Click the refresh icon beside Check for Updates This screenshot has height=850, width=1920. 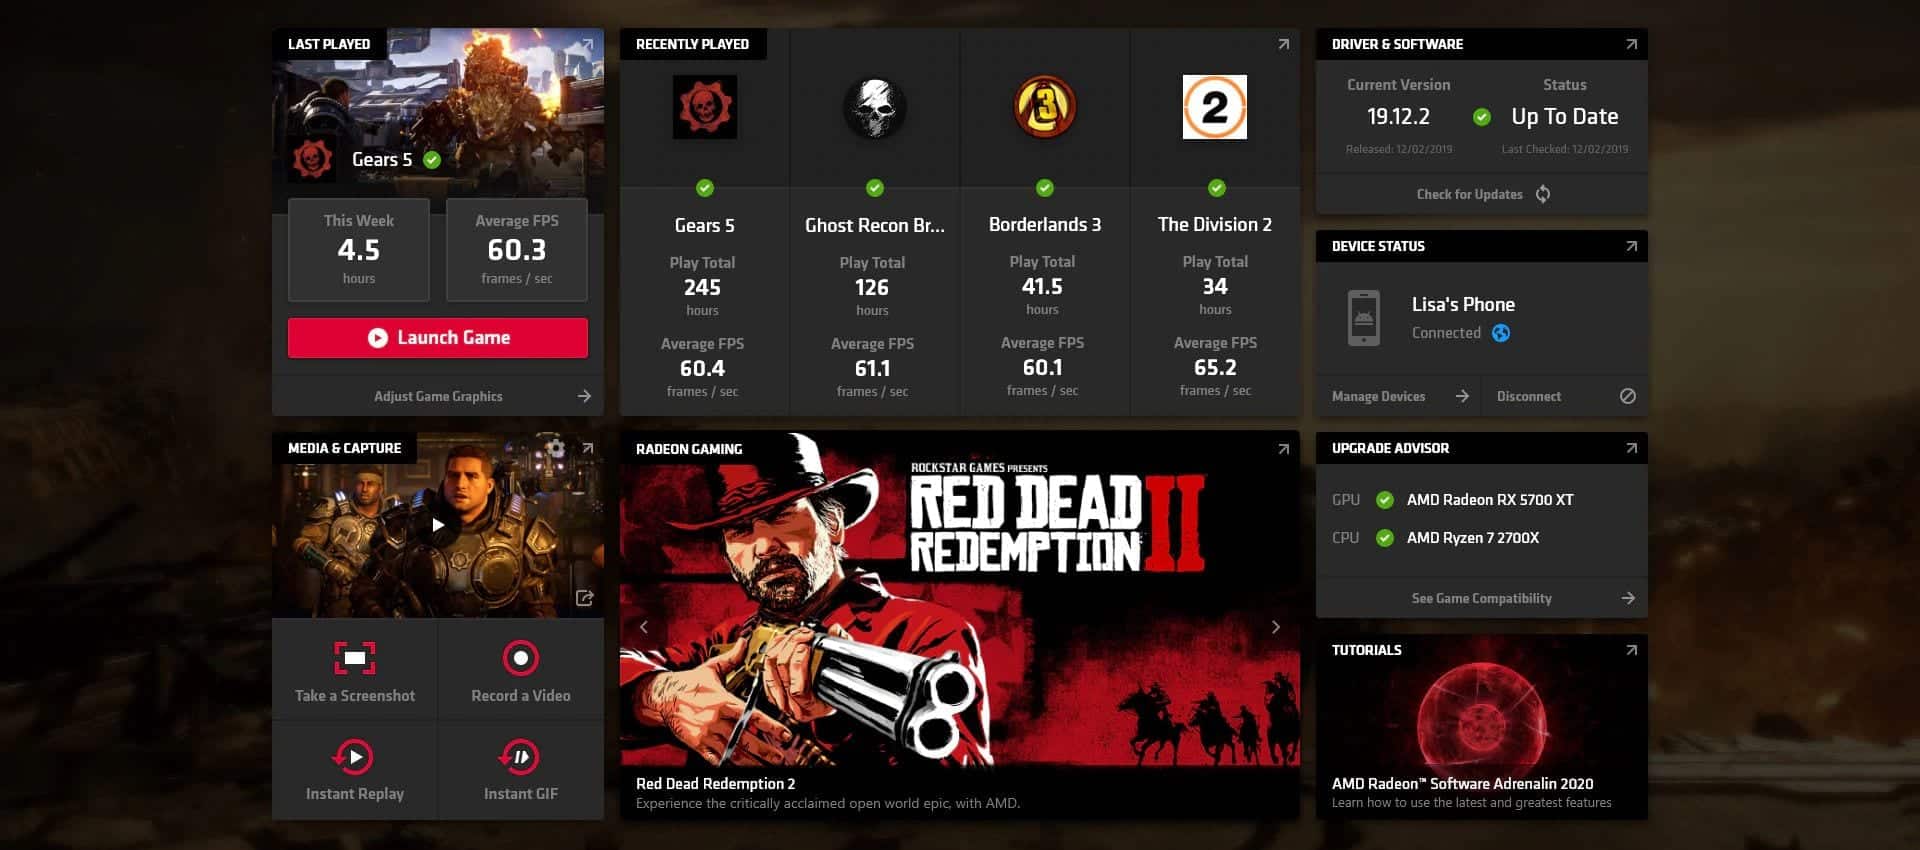(x=1543, y=194)
